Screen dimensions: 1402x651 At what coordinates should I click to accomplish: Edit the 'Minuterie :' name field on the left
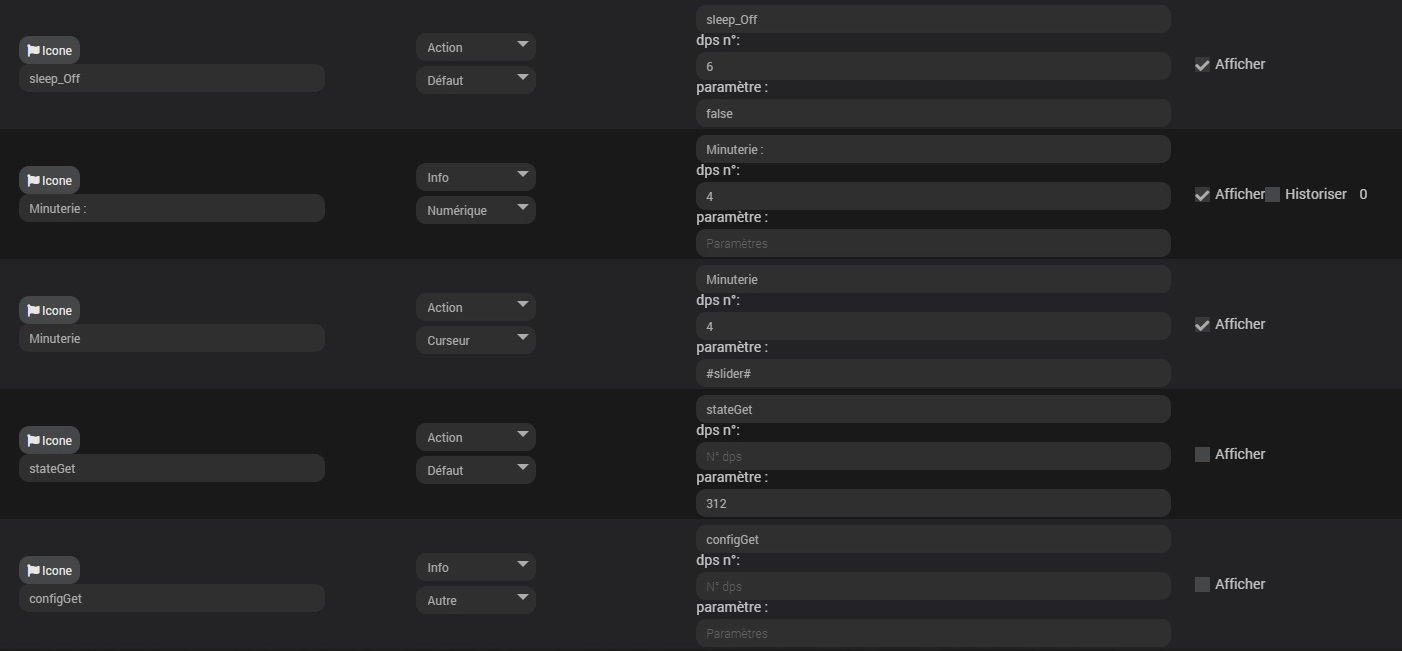[172, 208]
